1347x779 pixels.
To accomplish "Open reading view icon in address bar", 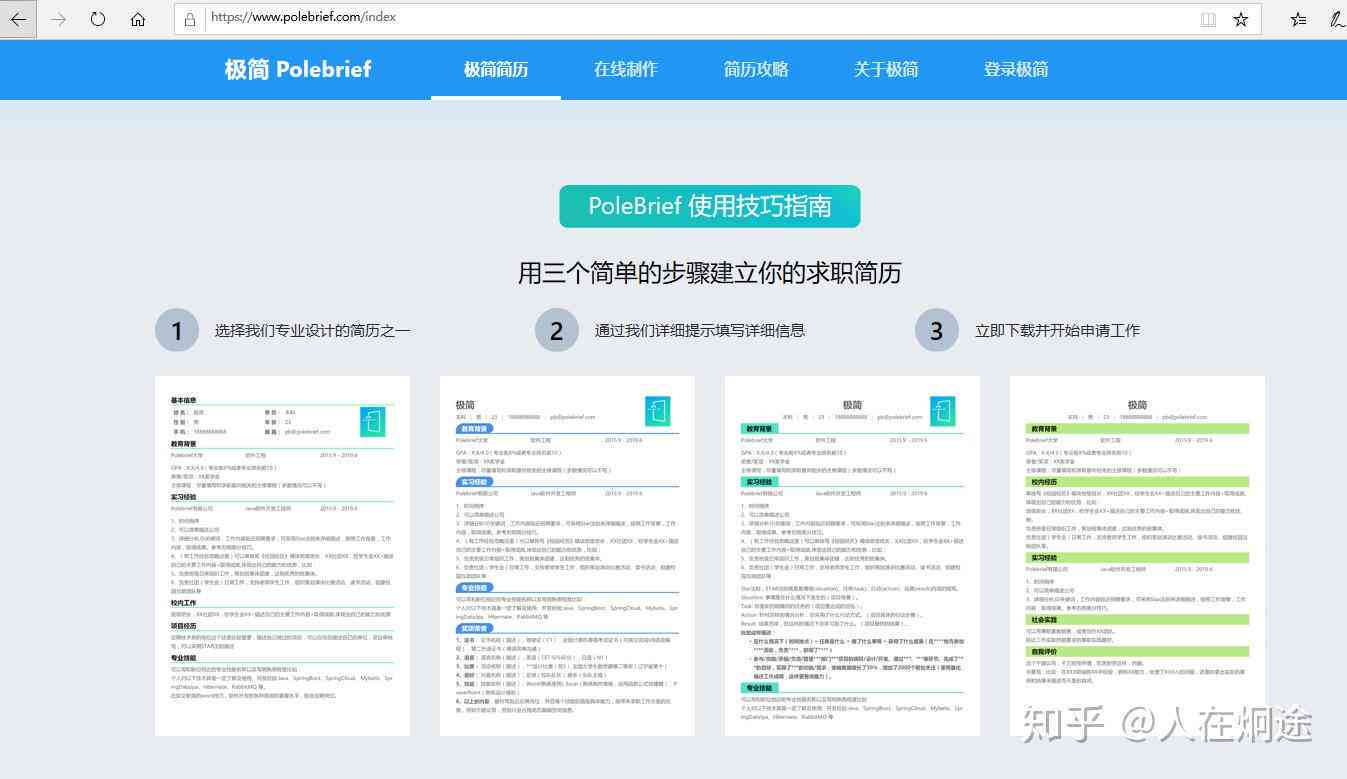I will (x=1208, y=19).
